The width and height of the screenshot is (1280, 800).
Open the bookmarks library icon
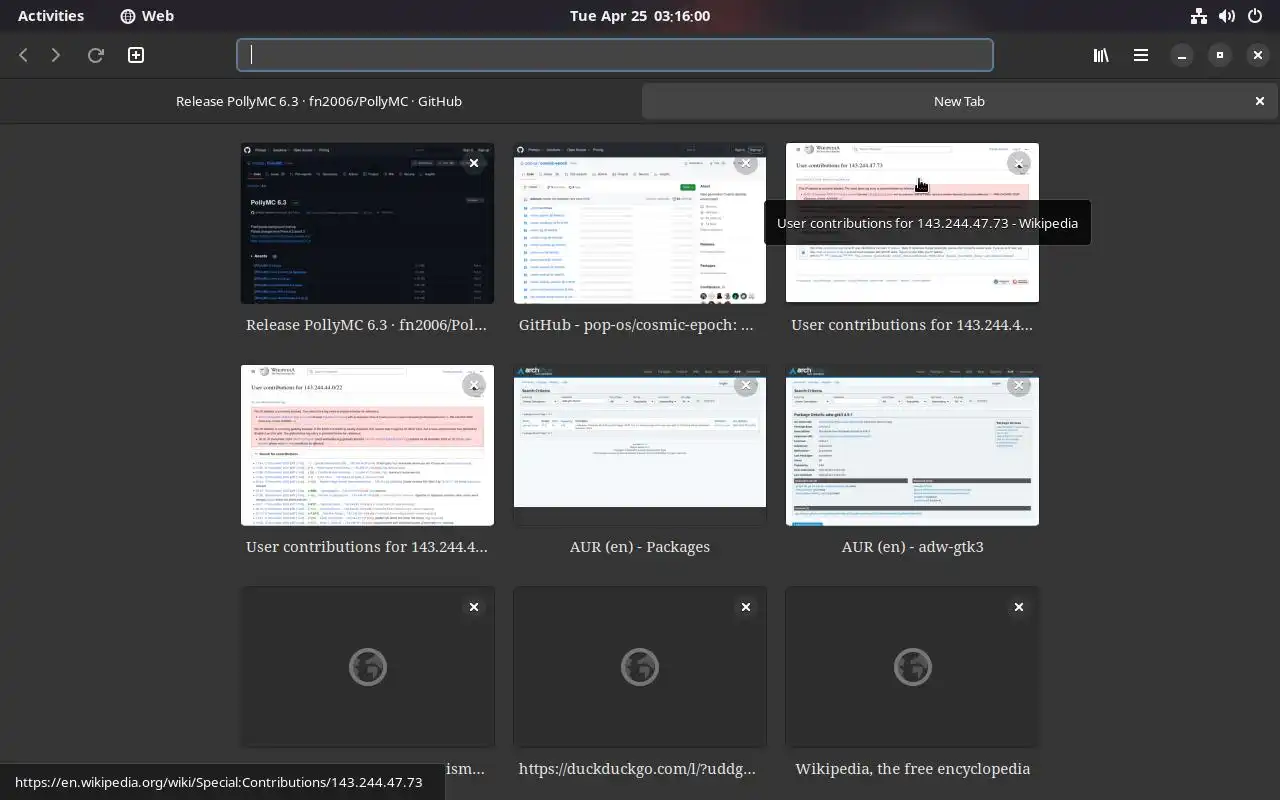pyautogui.click(x=1101, y=55)
